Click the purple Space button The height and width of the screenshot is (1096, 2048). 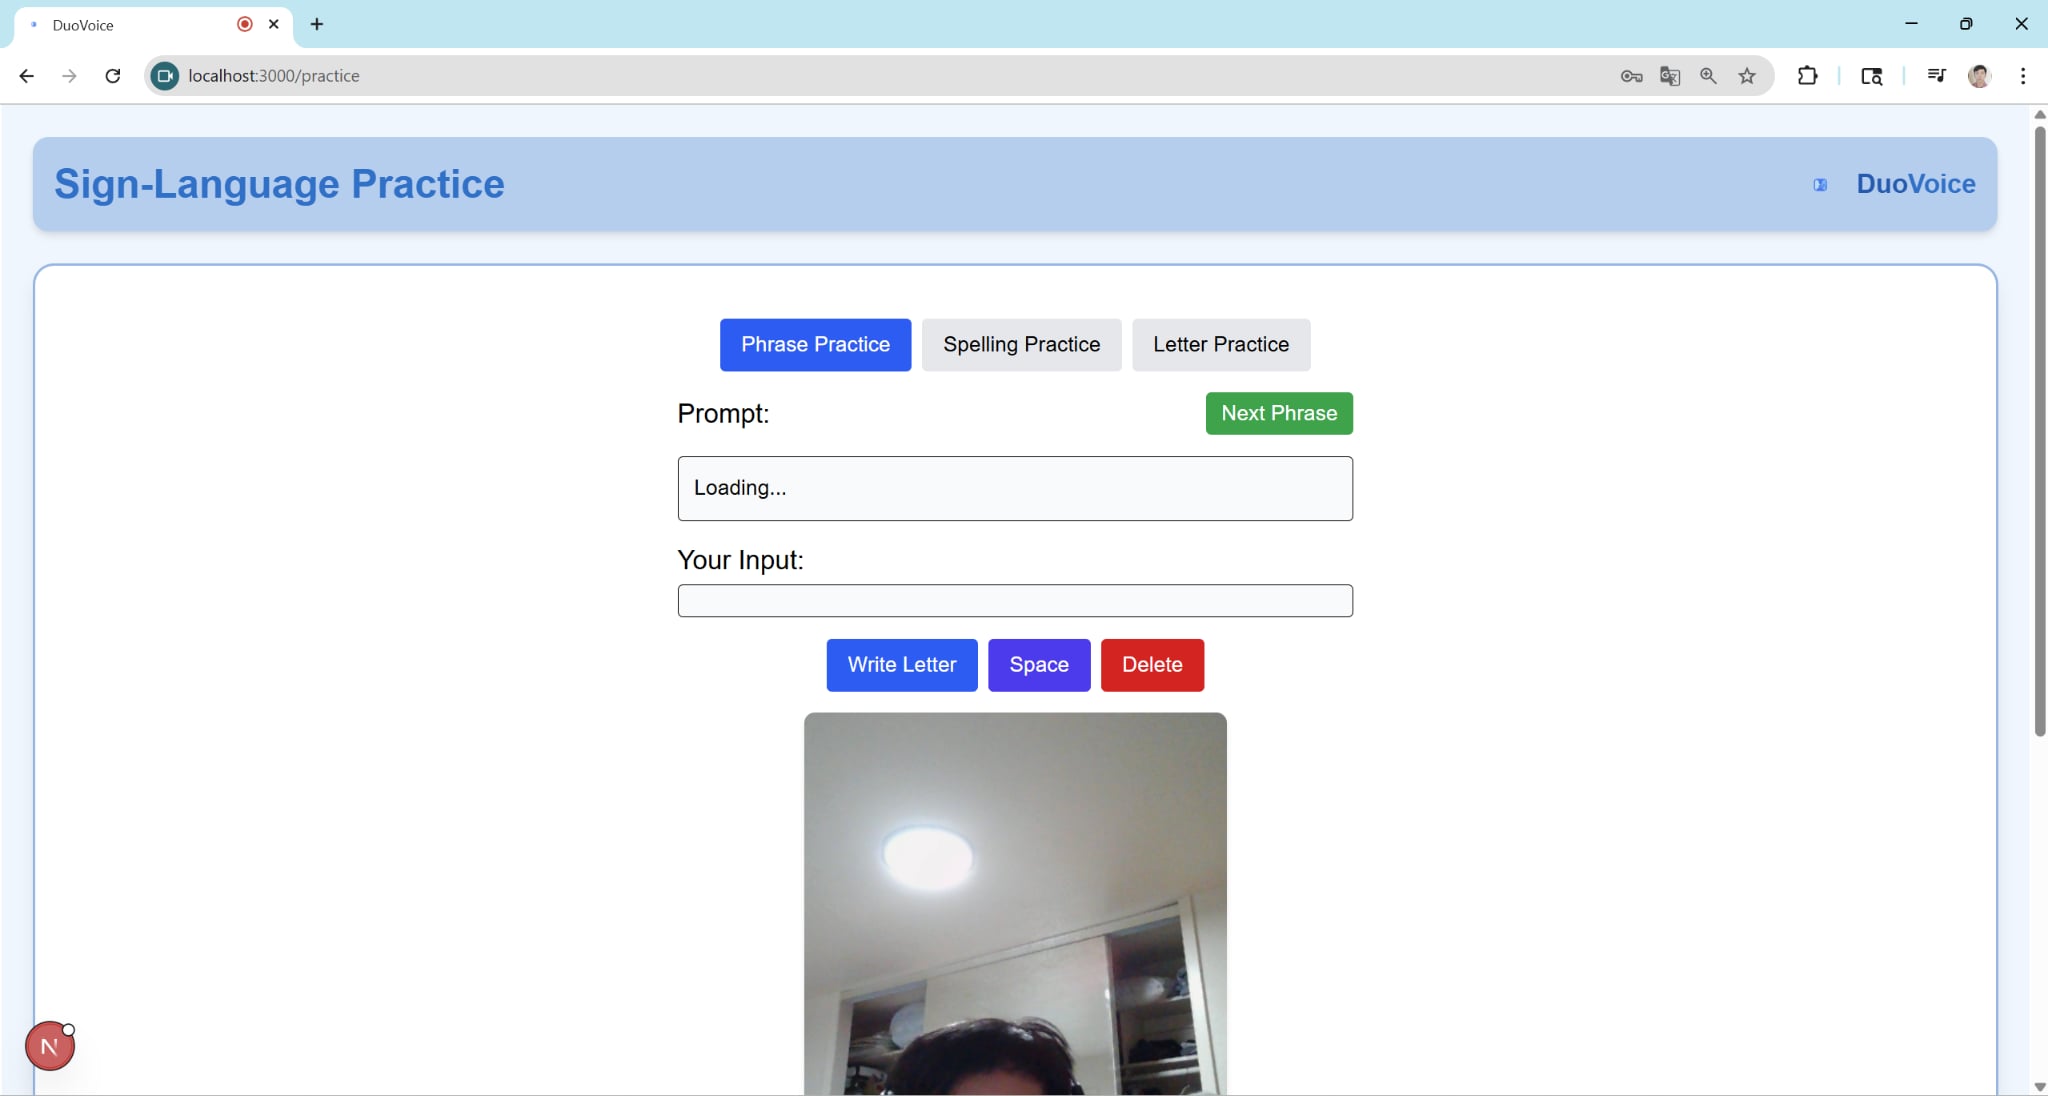click(1038, 665)
